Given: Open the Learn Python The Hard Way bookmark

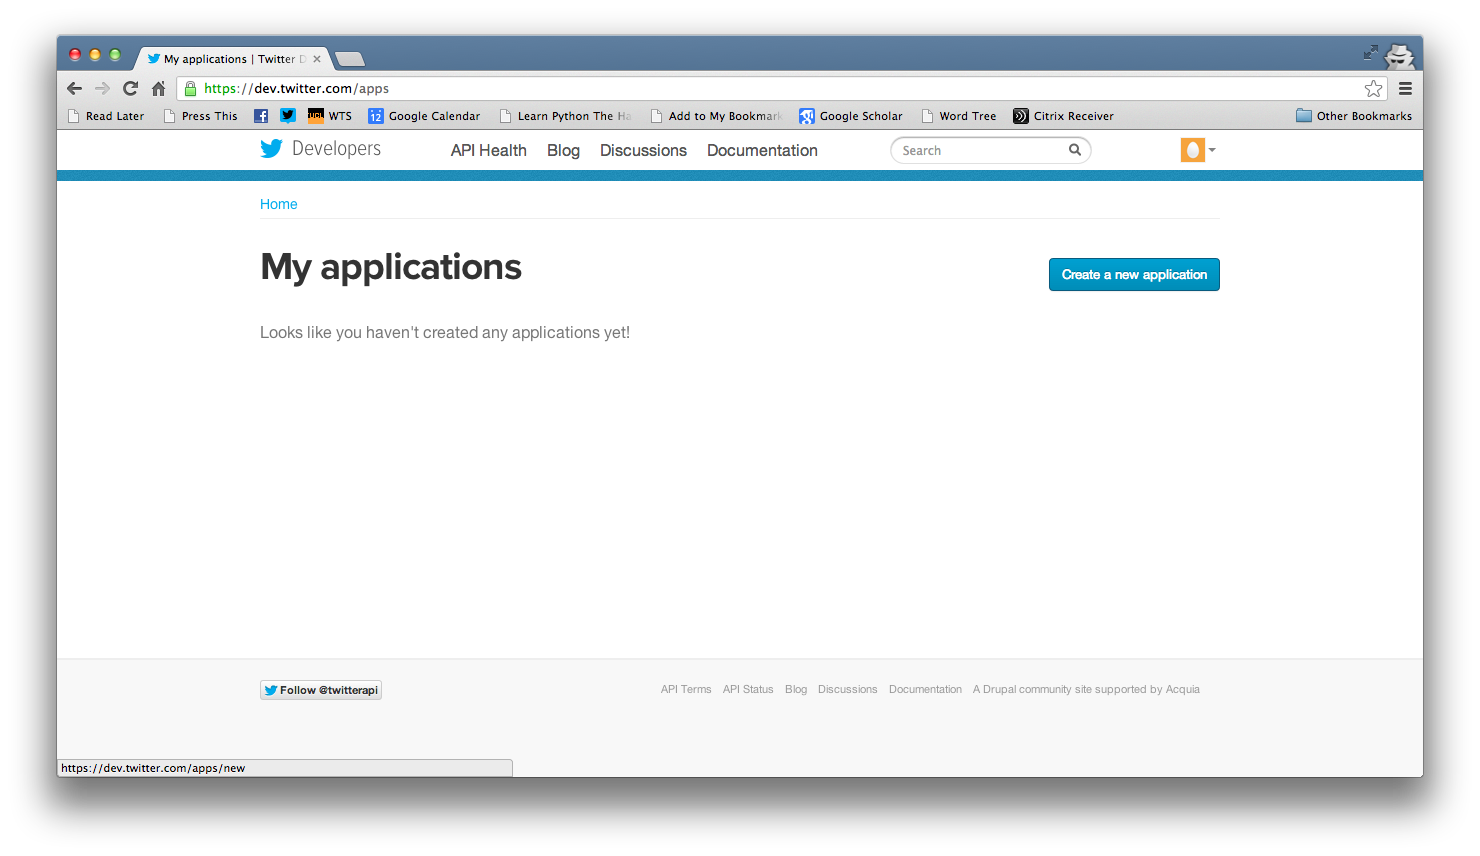Looking at the screenshot, I should (x=565, y=116).
